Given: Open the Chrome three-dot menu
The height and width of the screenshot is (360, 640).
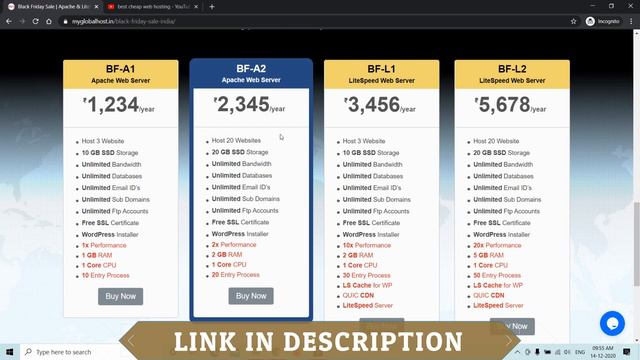Looking at the screenshot, I should (631, 21).
